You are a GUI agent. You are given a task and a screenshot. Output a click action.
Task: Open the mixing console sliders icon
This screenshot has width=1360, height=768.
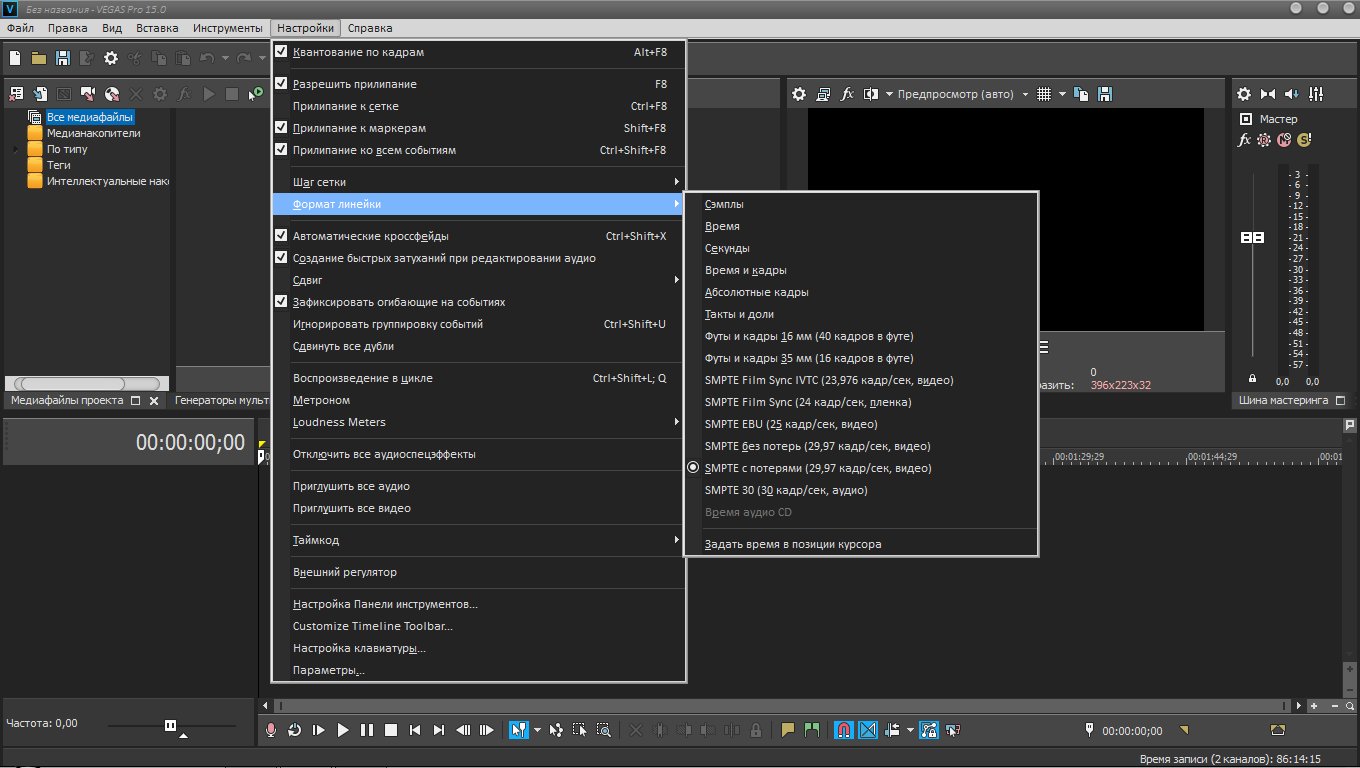1316,94
